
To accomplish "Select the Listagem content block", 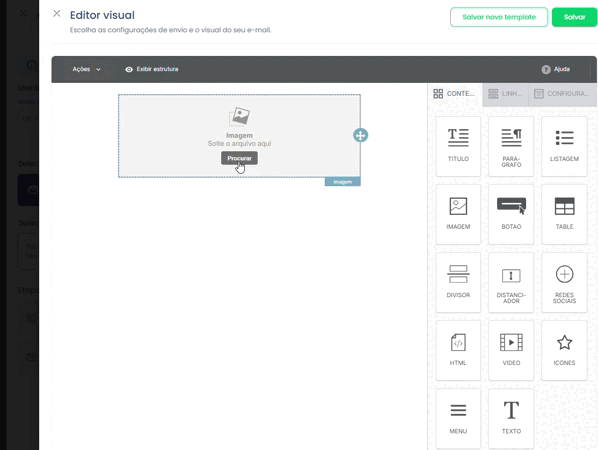I will 564,146.
